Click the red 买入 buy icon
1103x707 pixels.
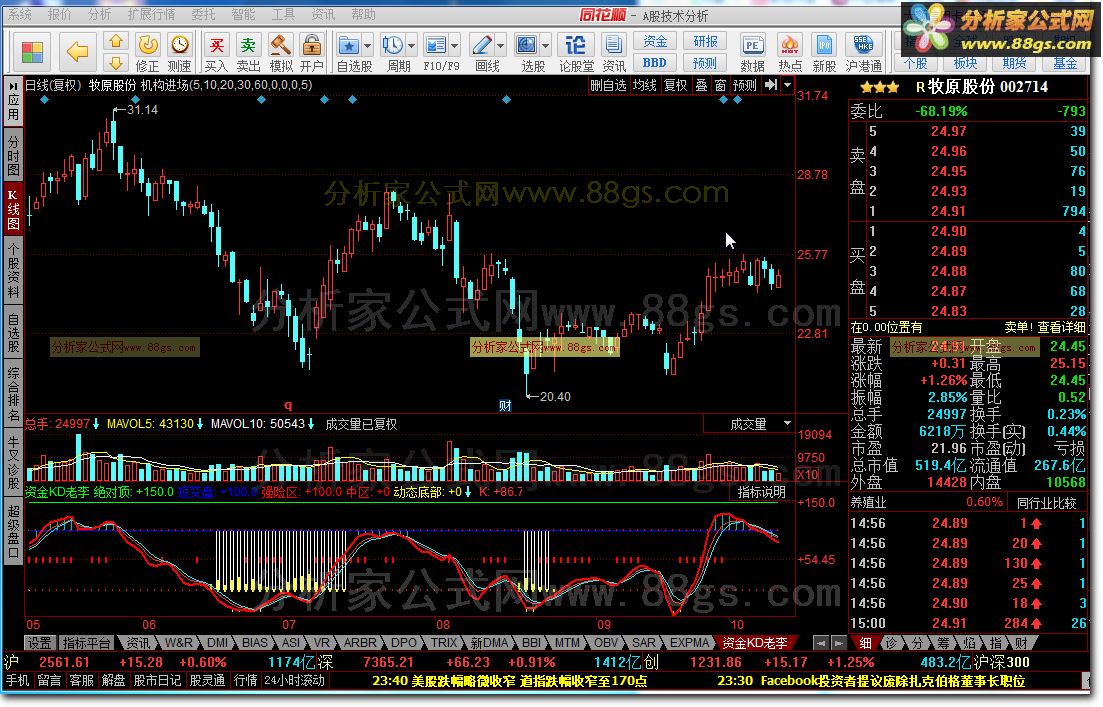pyautogui.click(x=217, y=46)
